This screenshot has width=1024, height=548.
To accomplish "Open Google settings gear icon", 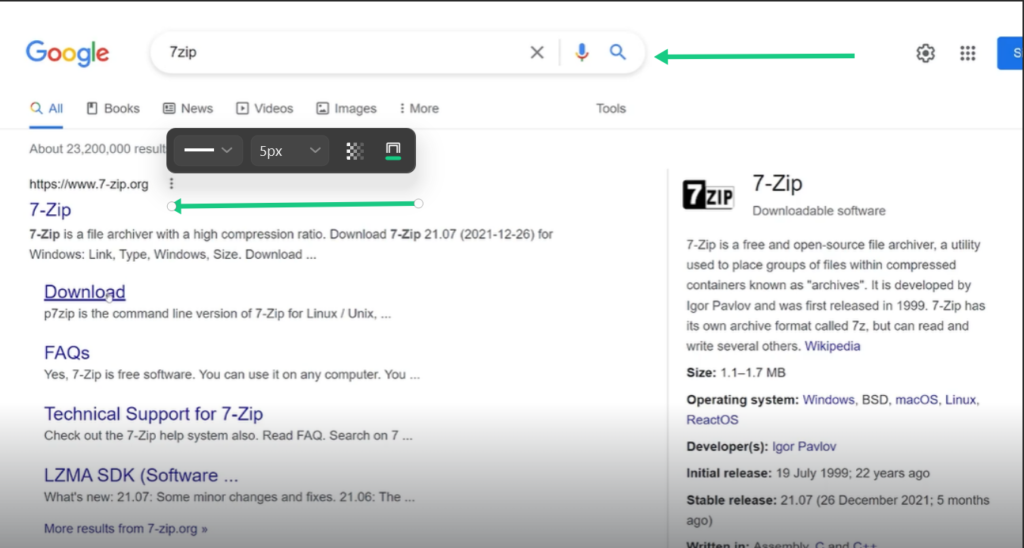I will (925, 53).
